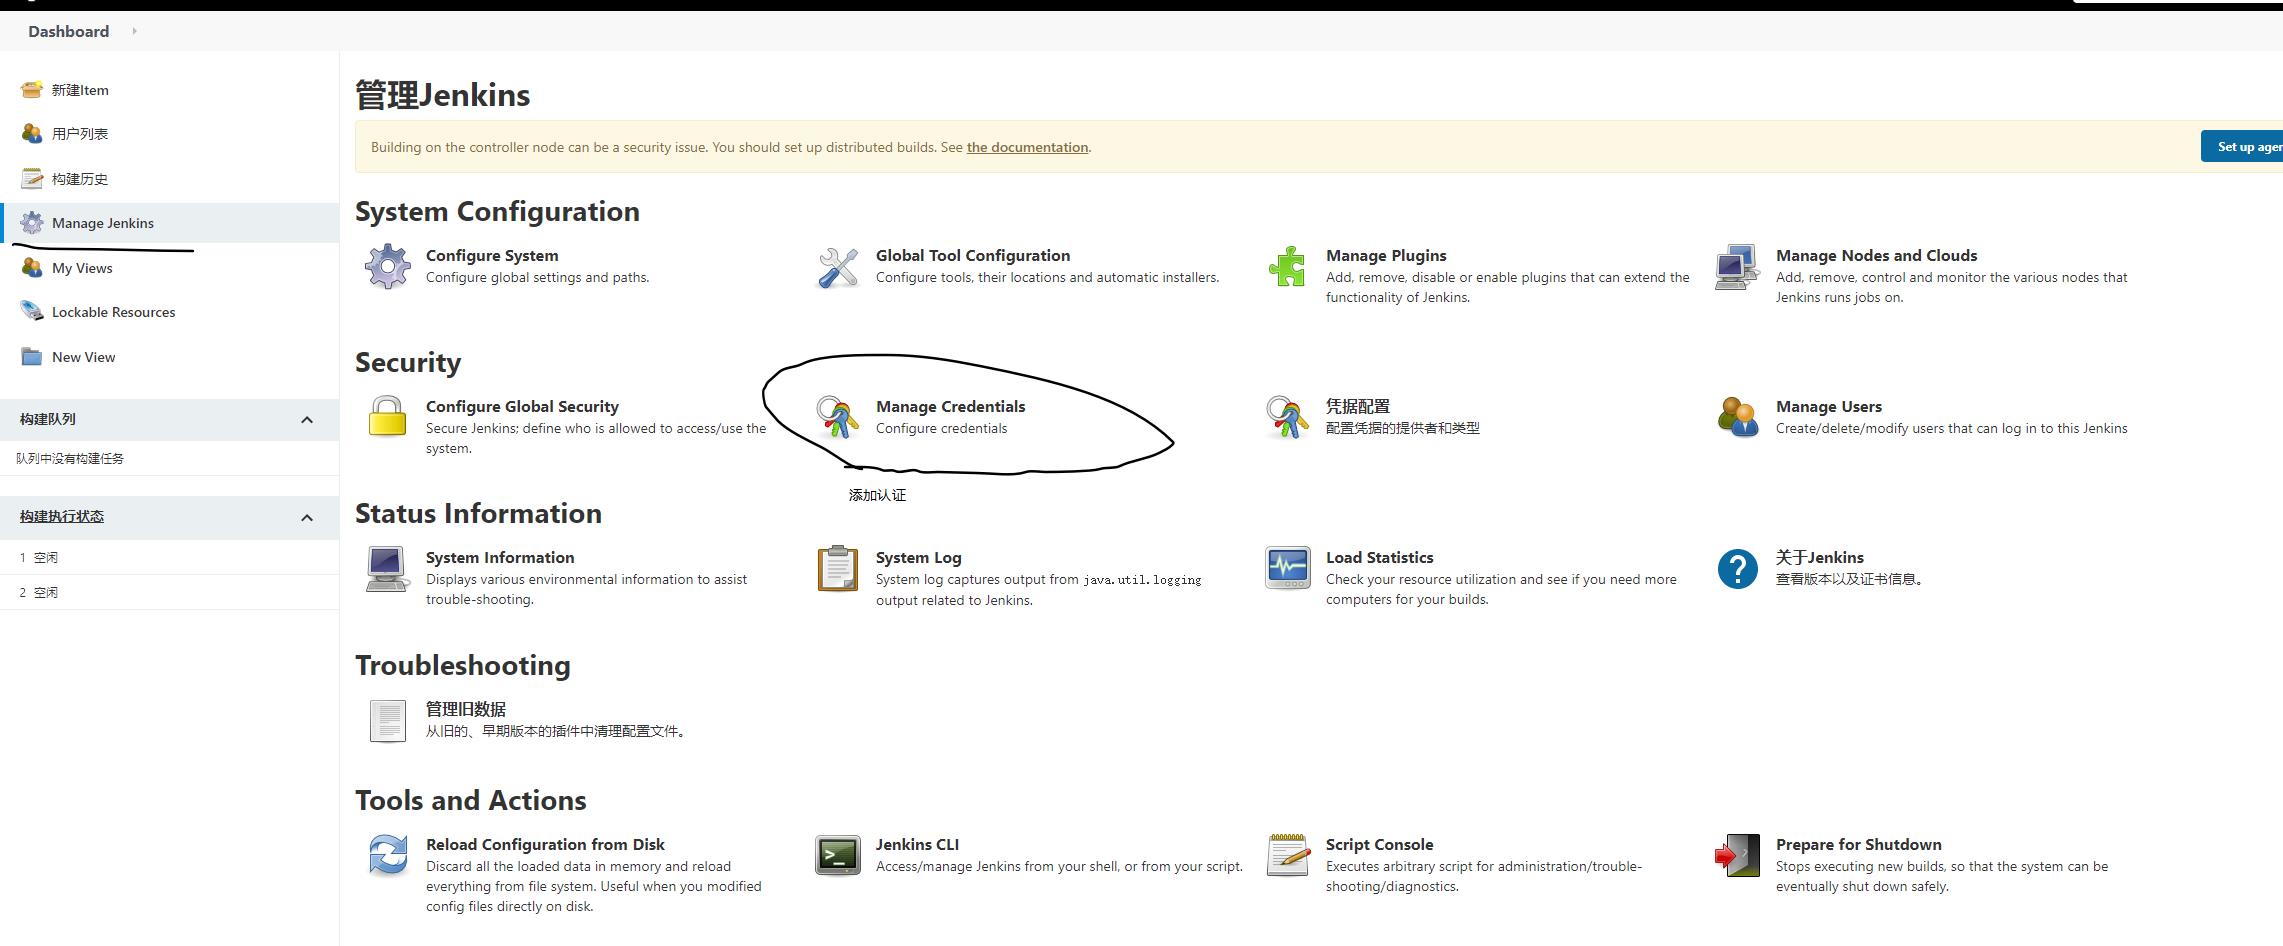Click the New View folder icon
Viewport: 2283px width, 946px height.
(x=32, y=357)
